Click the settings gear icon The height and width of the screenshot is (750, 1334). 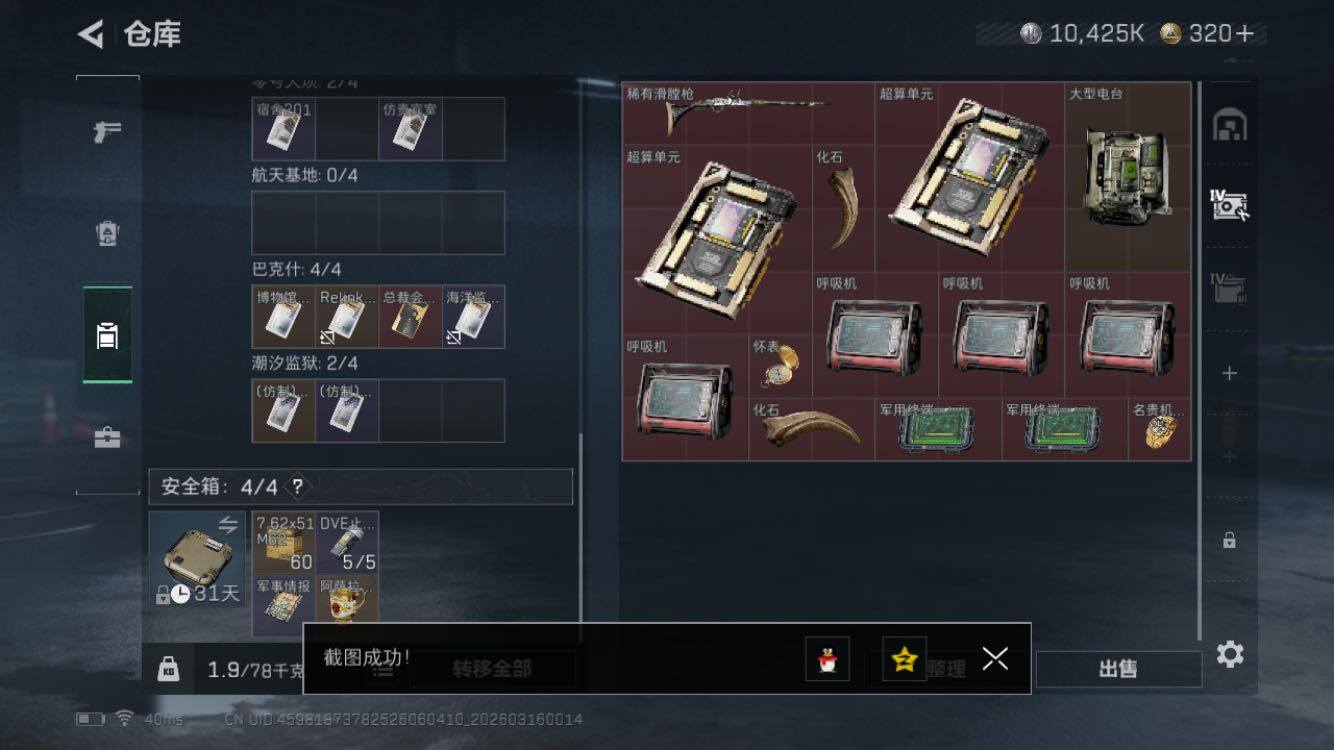point(1230,654)
